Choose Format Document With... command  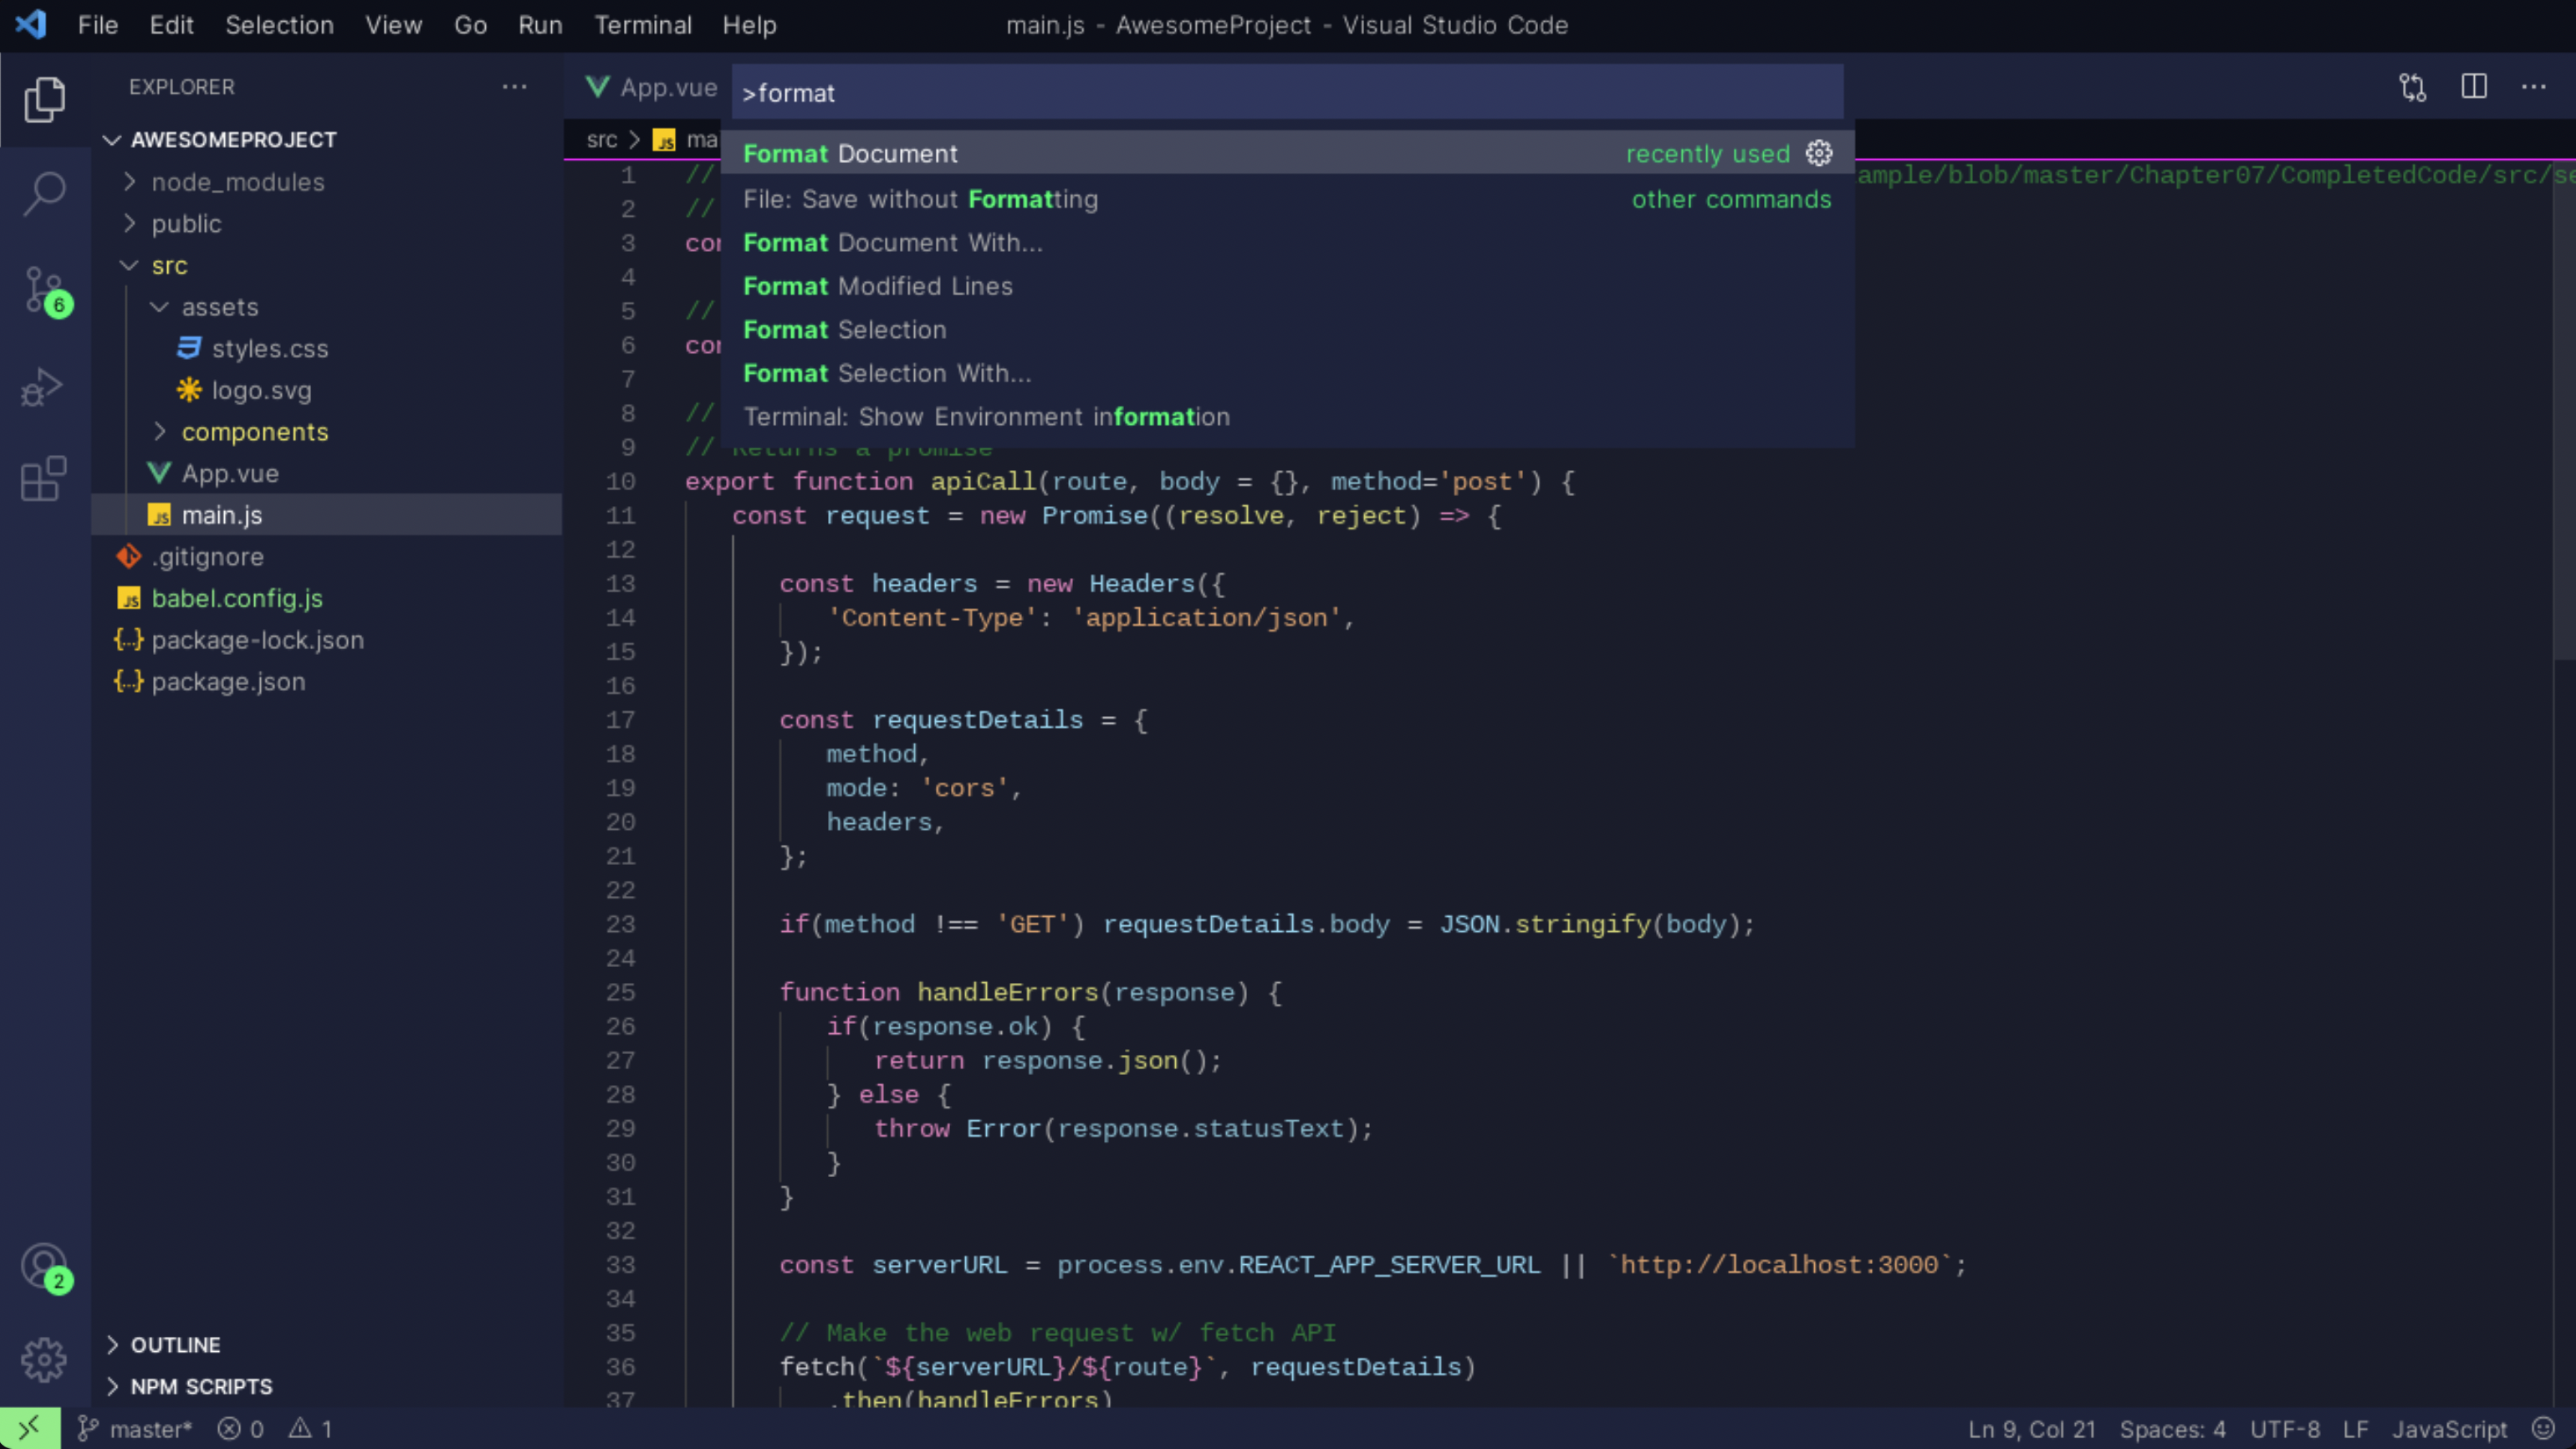coord(892,243)
